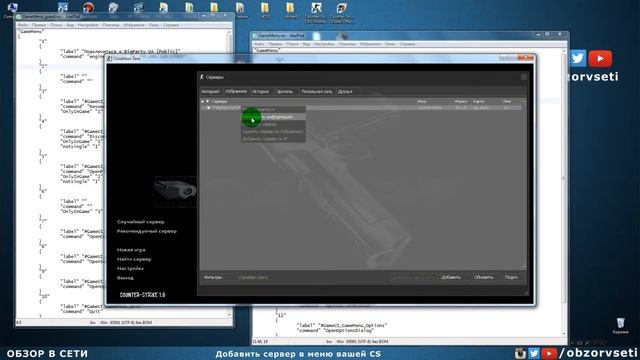Switch to the Зритель tab
This screenshot has width=640, height=360.
tap(284, 92)
